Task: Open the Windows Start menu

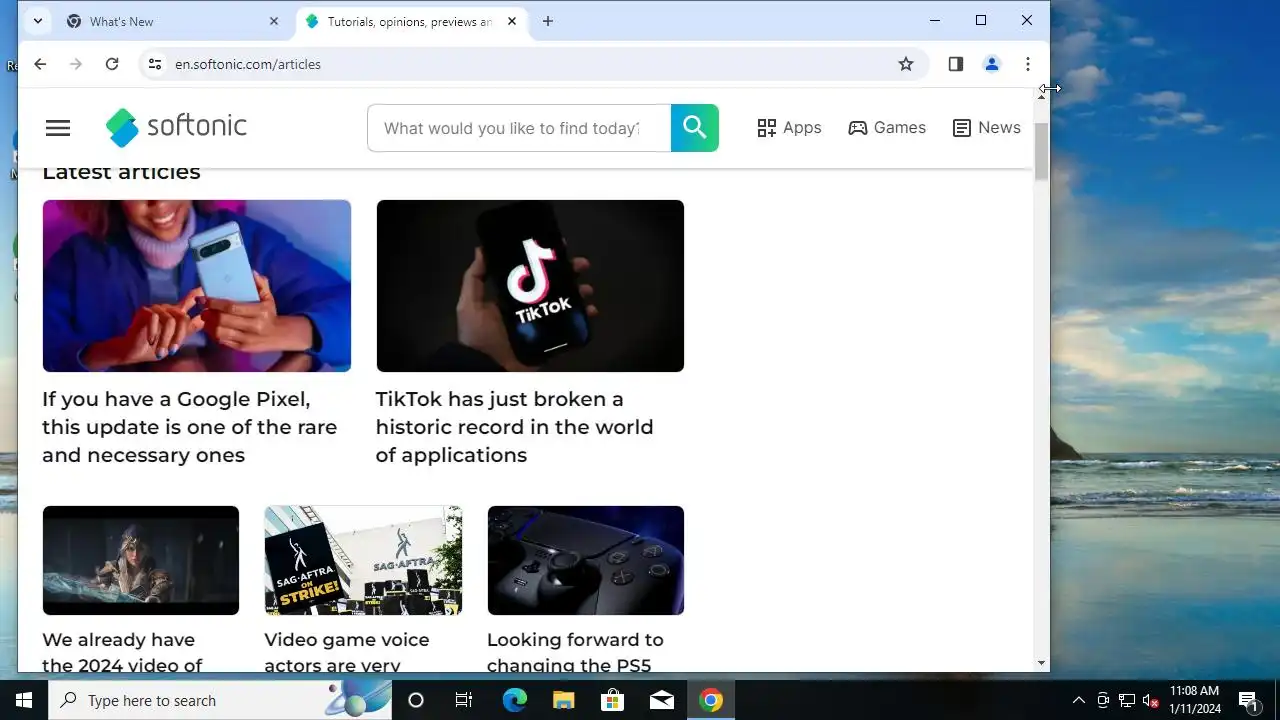Action: pyautogui.click(x=24, y=700)
